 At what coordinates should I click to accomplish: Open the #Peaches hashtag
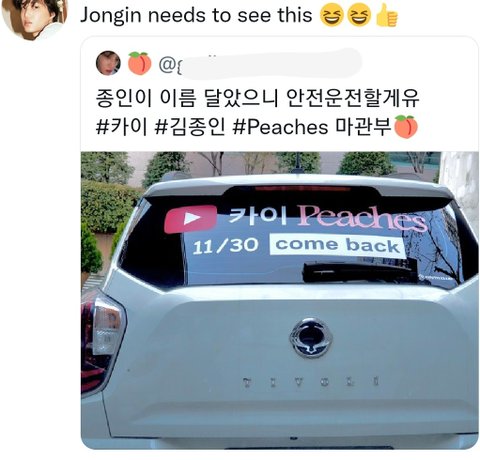tap(280, 127)
